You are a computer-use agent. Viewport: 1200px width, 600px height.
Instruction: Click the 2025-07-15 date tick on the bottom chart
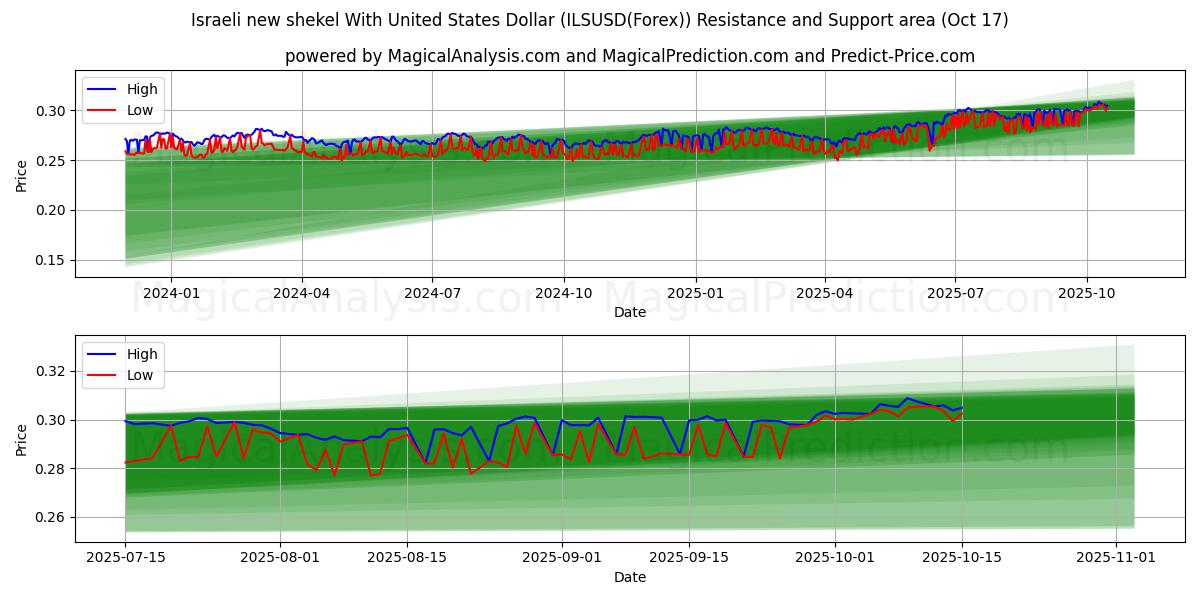[x=125, y=558]
